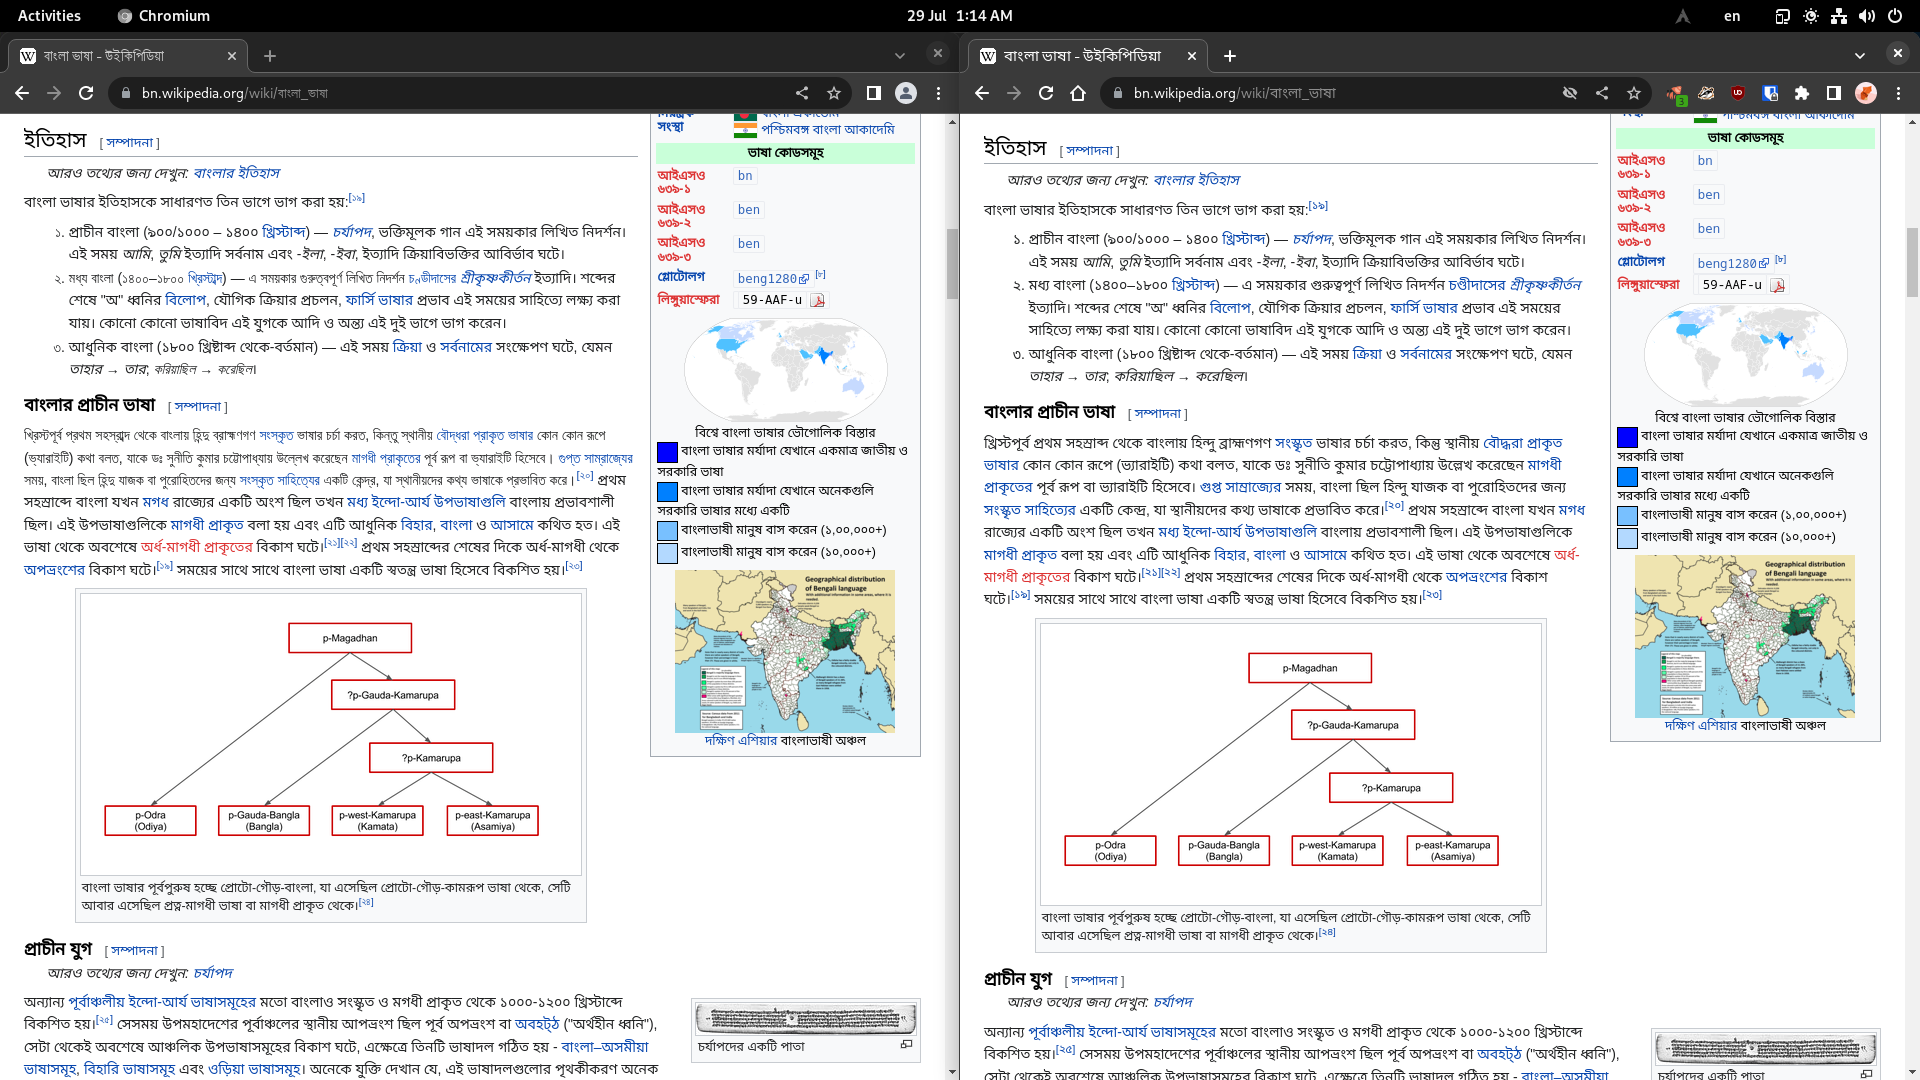The height and width of the screenshot is (1080, 1920).
Task: Reload page in right browser window
Action: [x=1046, y=93]
